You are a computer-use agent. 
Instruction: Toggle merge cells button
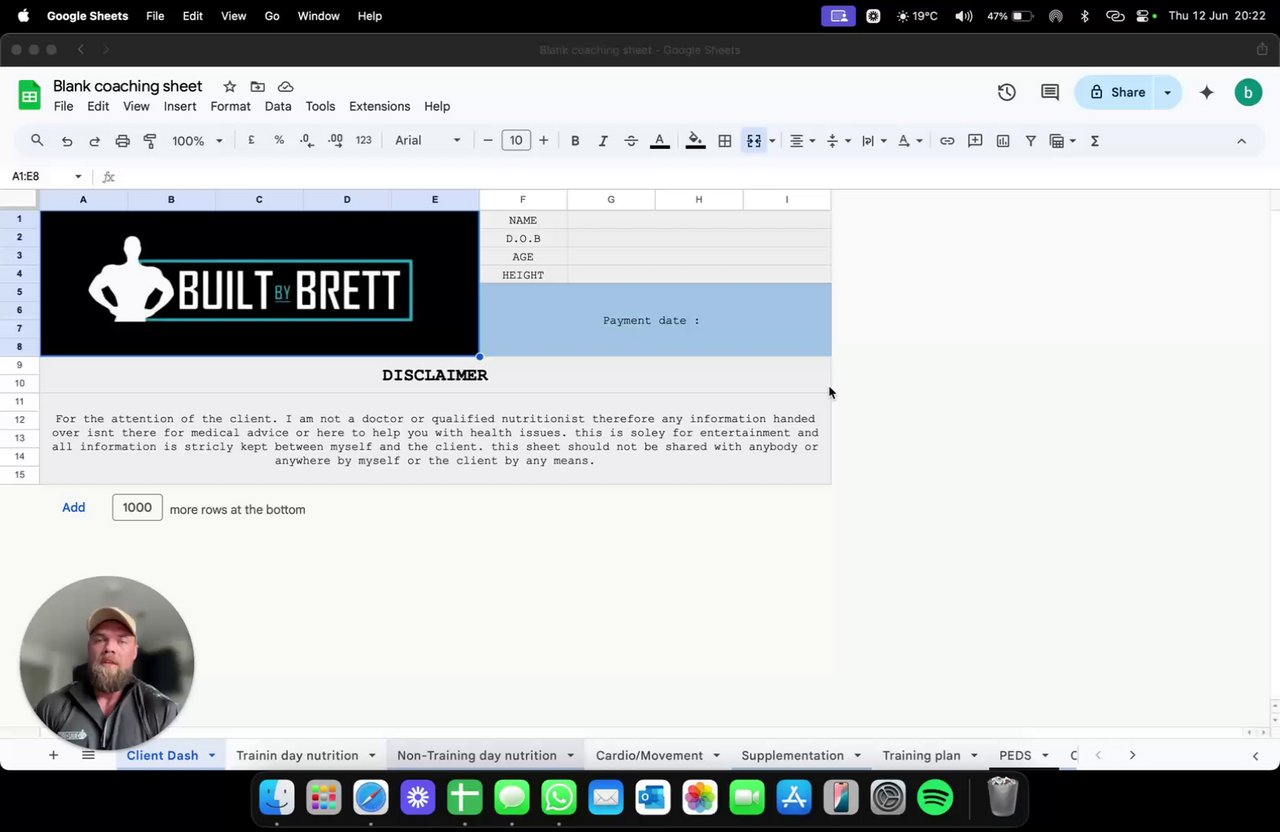(754, 141)
